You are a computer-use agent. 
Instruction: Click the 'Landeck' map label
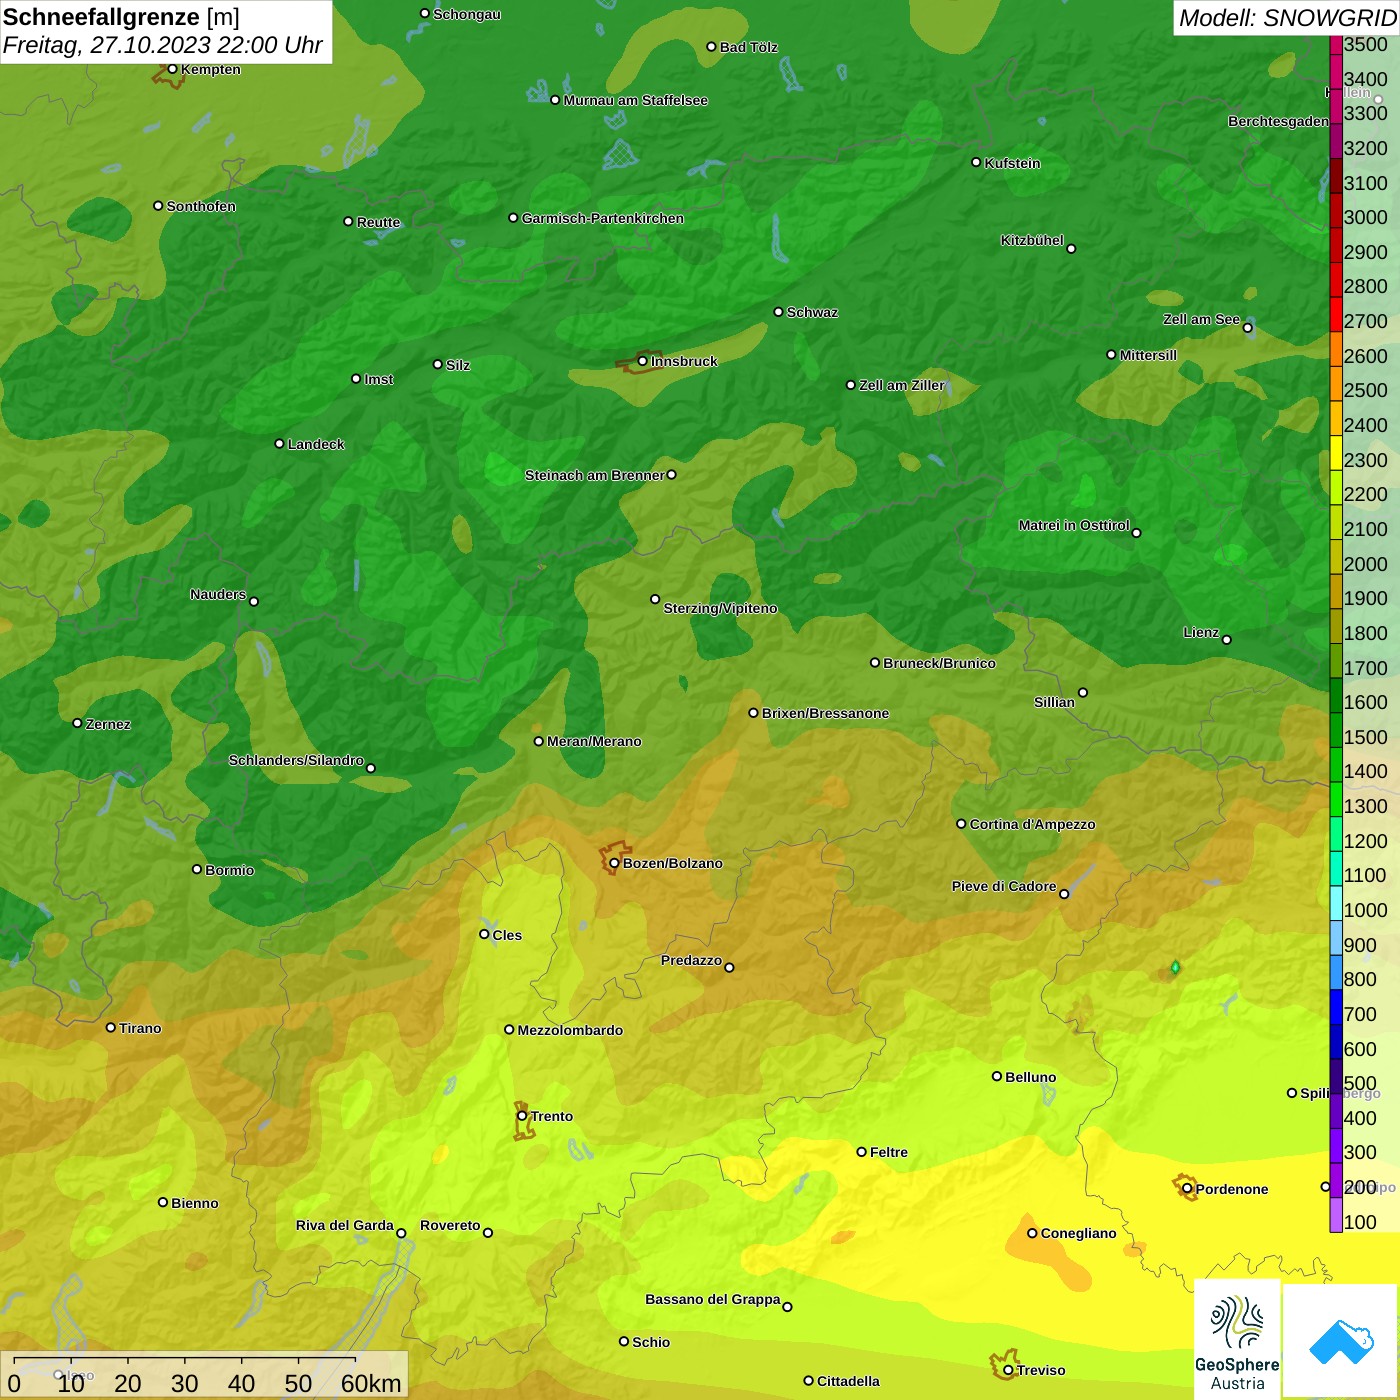click(316, 444)
